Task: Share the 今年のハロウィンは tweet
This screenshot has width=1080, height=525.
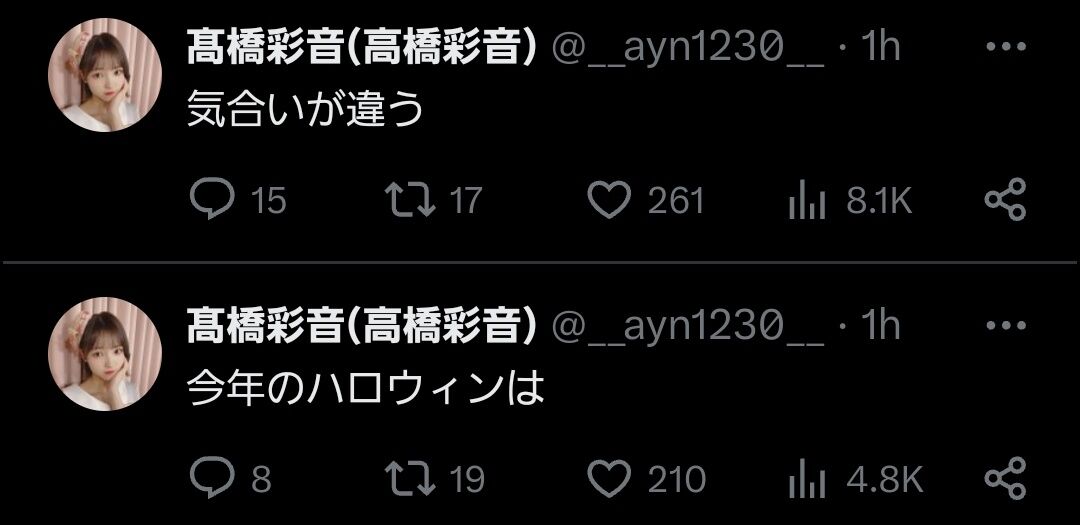Action: (x=1006, y=478)
